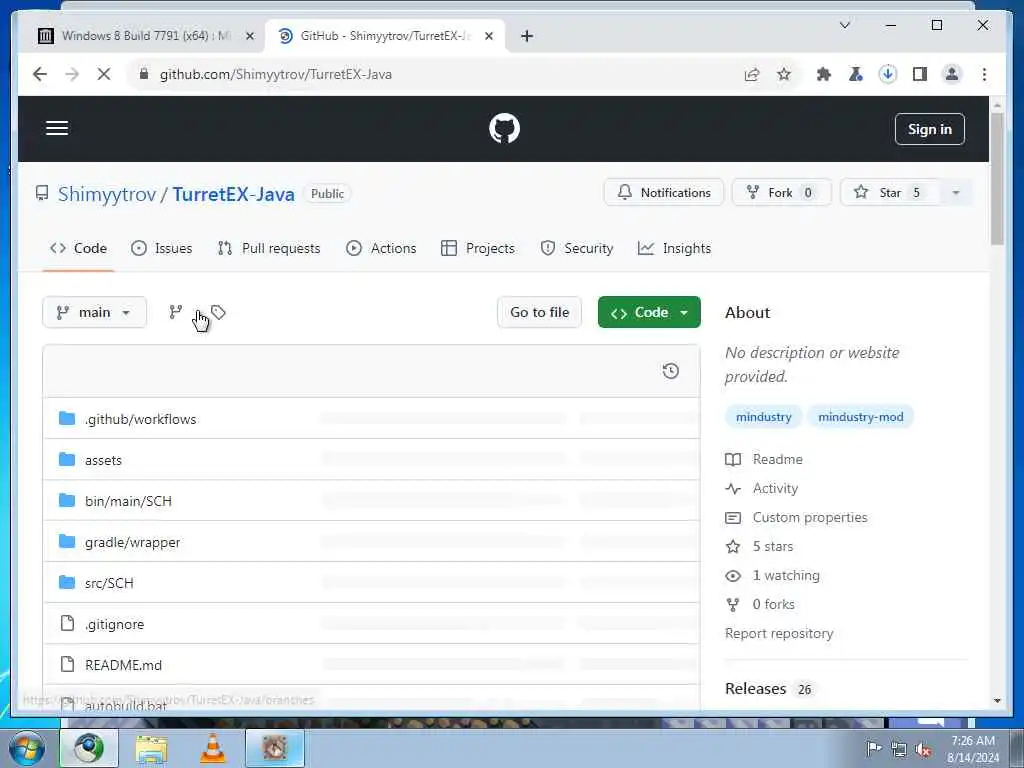Open the gradle/wrapper folder

tap(133, 542)
